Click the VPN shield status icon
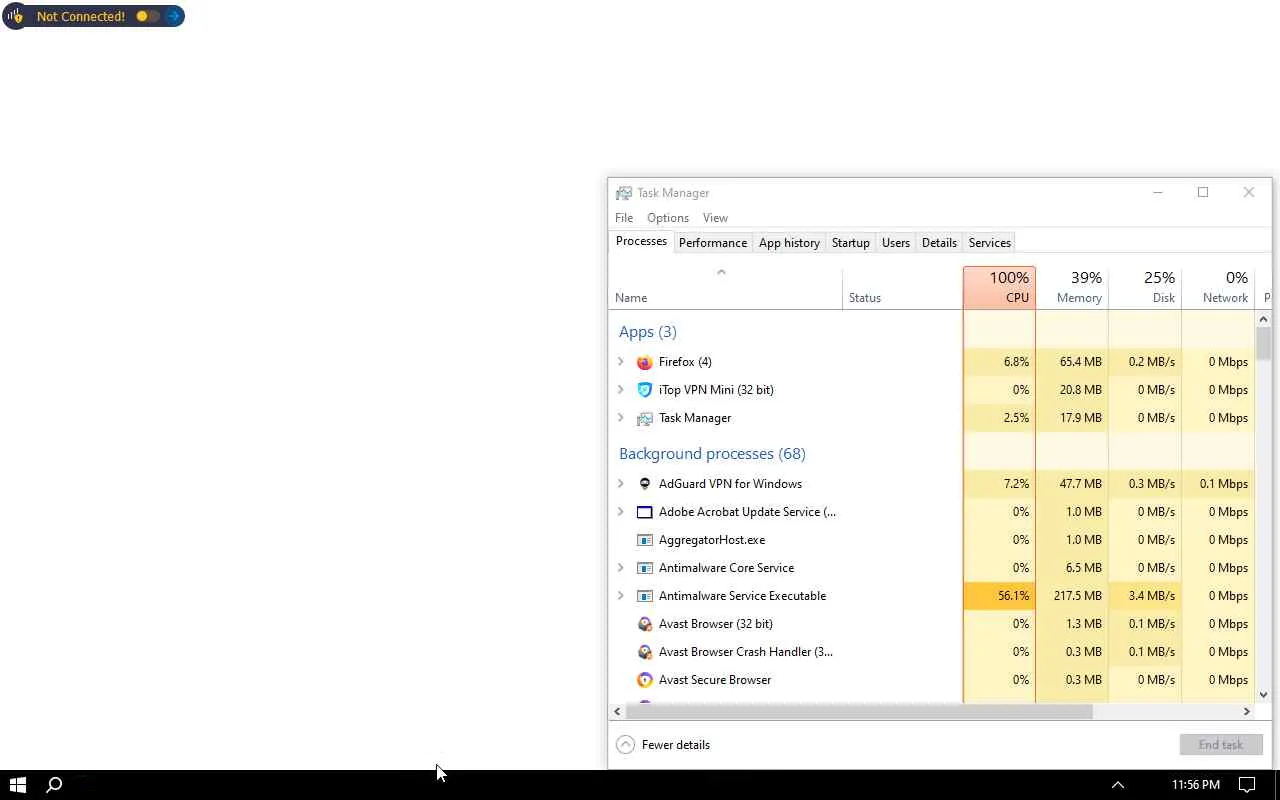The image size is (1280, 800). point(15,16)
